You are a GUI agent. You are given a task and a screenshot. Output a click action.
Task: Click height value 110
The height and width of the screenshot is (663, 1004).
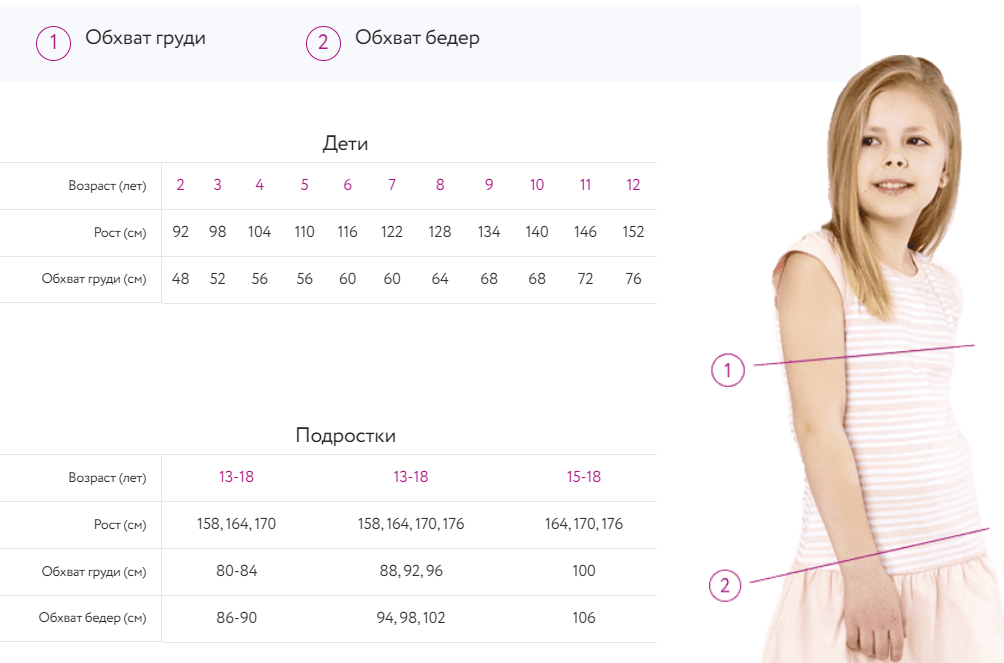305,232
